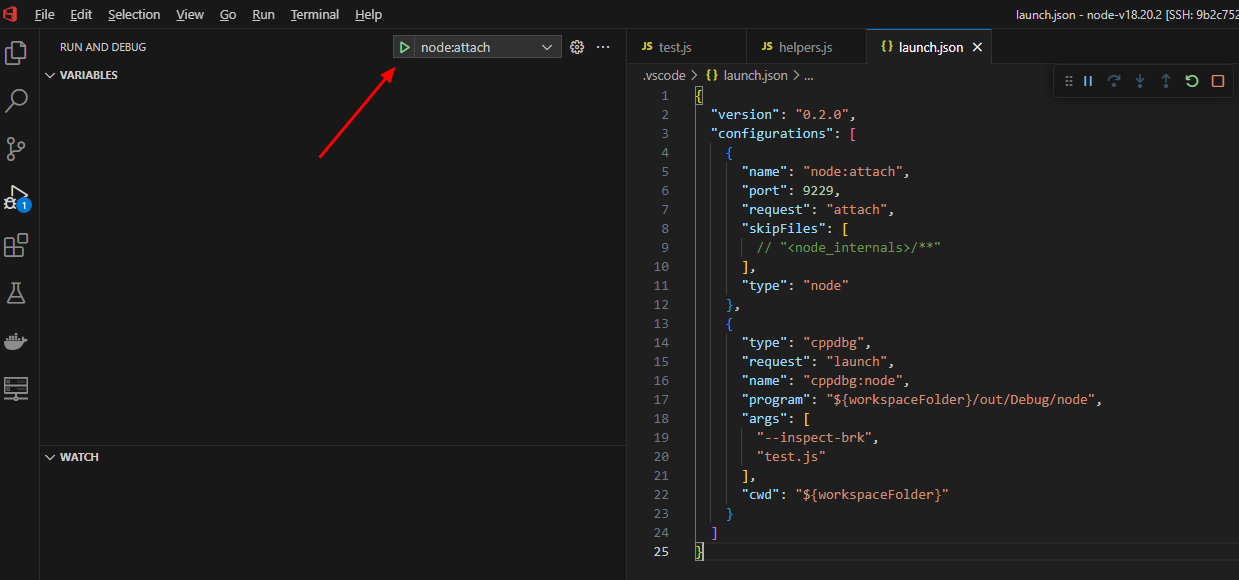Click the green Start Debugging play button
The image size is (1239, 580).
tap(404, 47)
